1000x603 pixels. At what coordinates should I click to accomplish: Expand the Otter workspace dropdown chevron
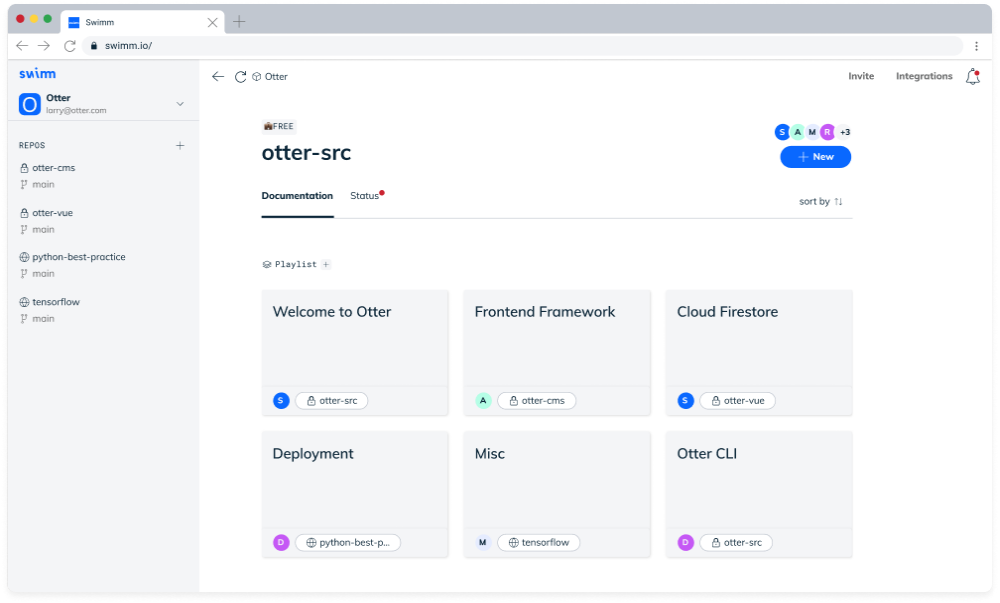(180, 104)
